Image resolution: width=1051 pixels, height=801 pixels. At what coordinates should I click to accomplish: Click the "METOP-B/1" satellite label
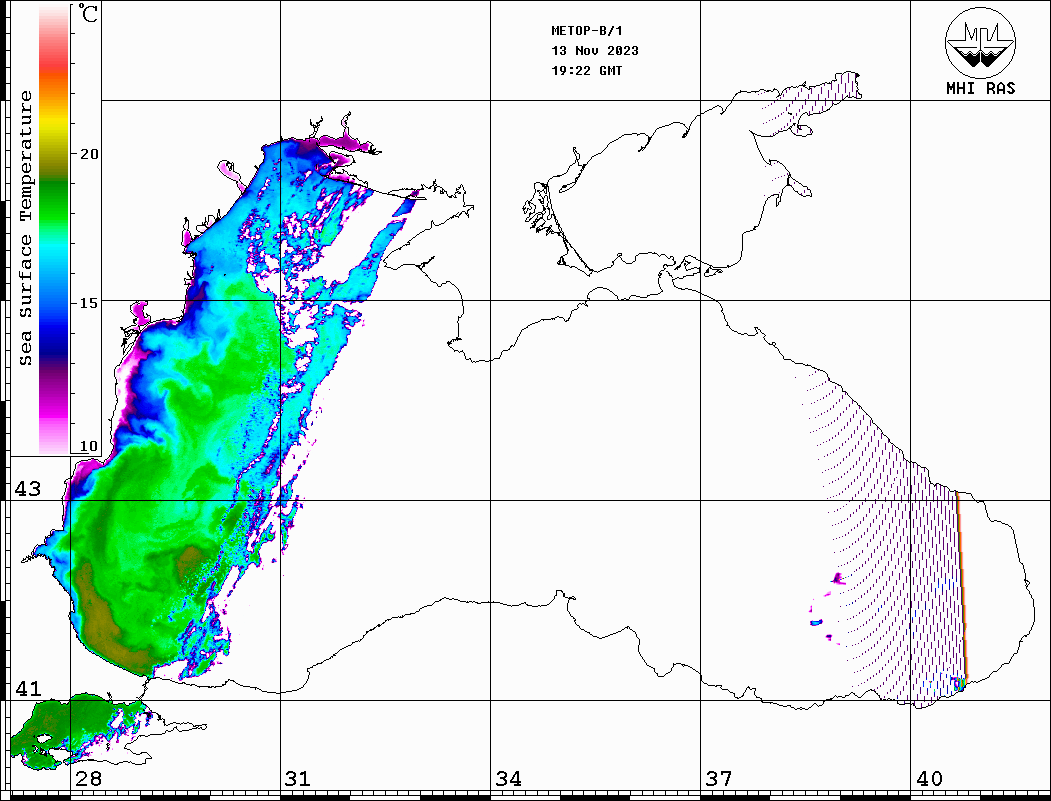pos(586,31)
